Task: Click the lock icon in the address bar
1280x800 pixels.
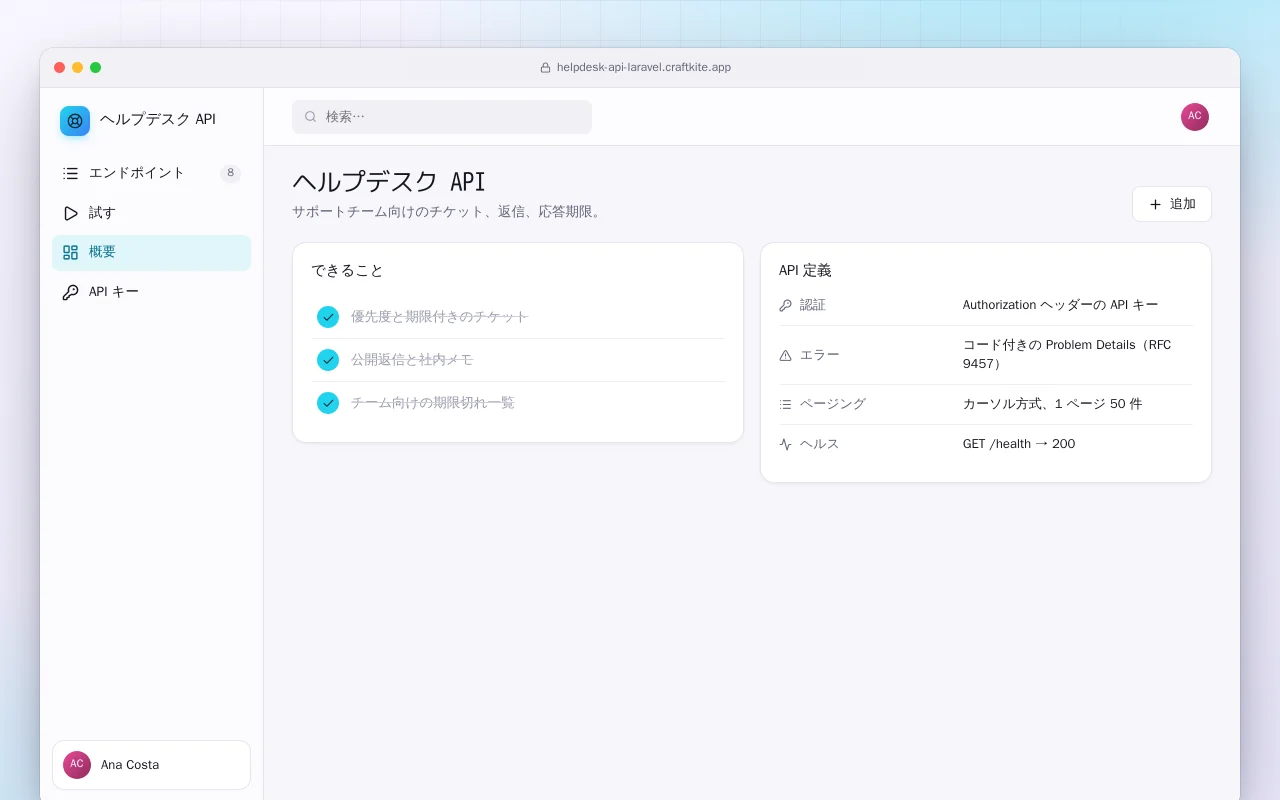Action: [x=546, y=68]
